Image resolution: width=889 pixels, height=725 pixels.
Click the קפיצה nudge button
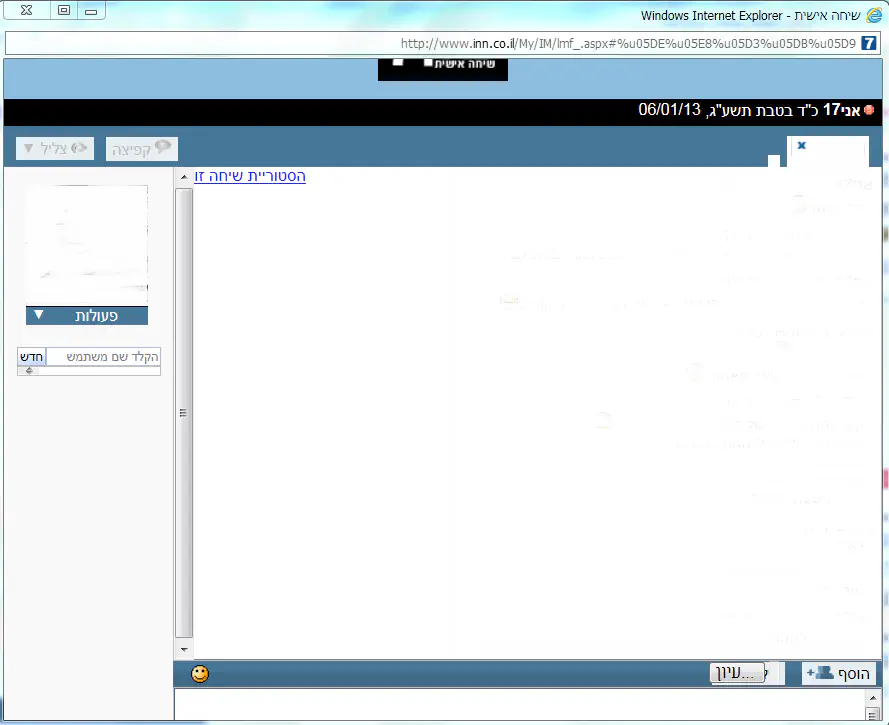click(x=142, y=149)
